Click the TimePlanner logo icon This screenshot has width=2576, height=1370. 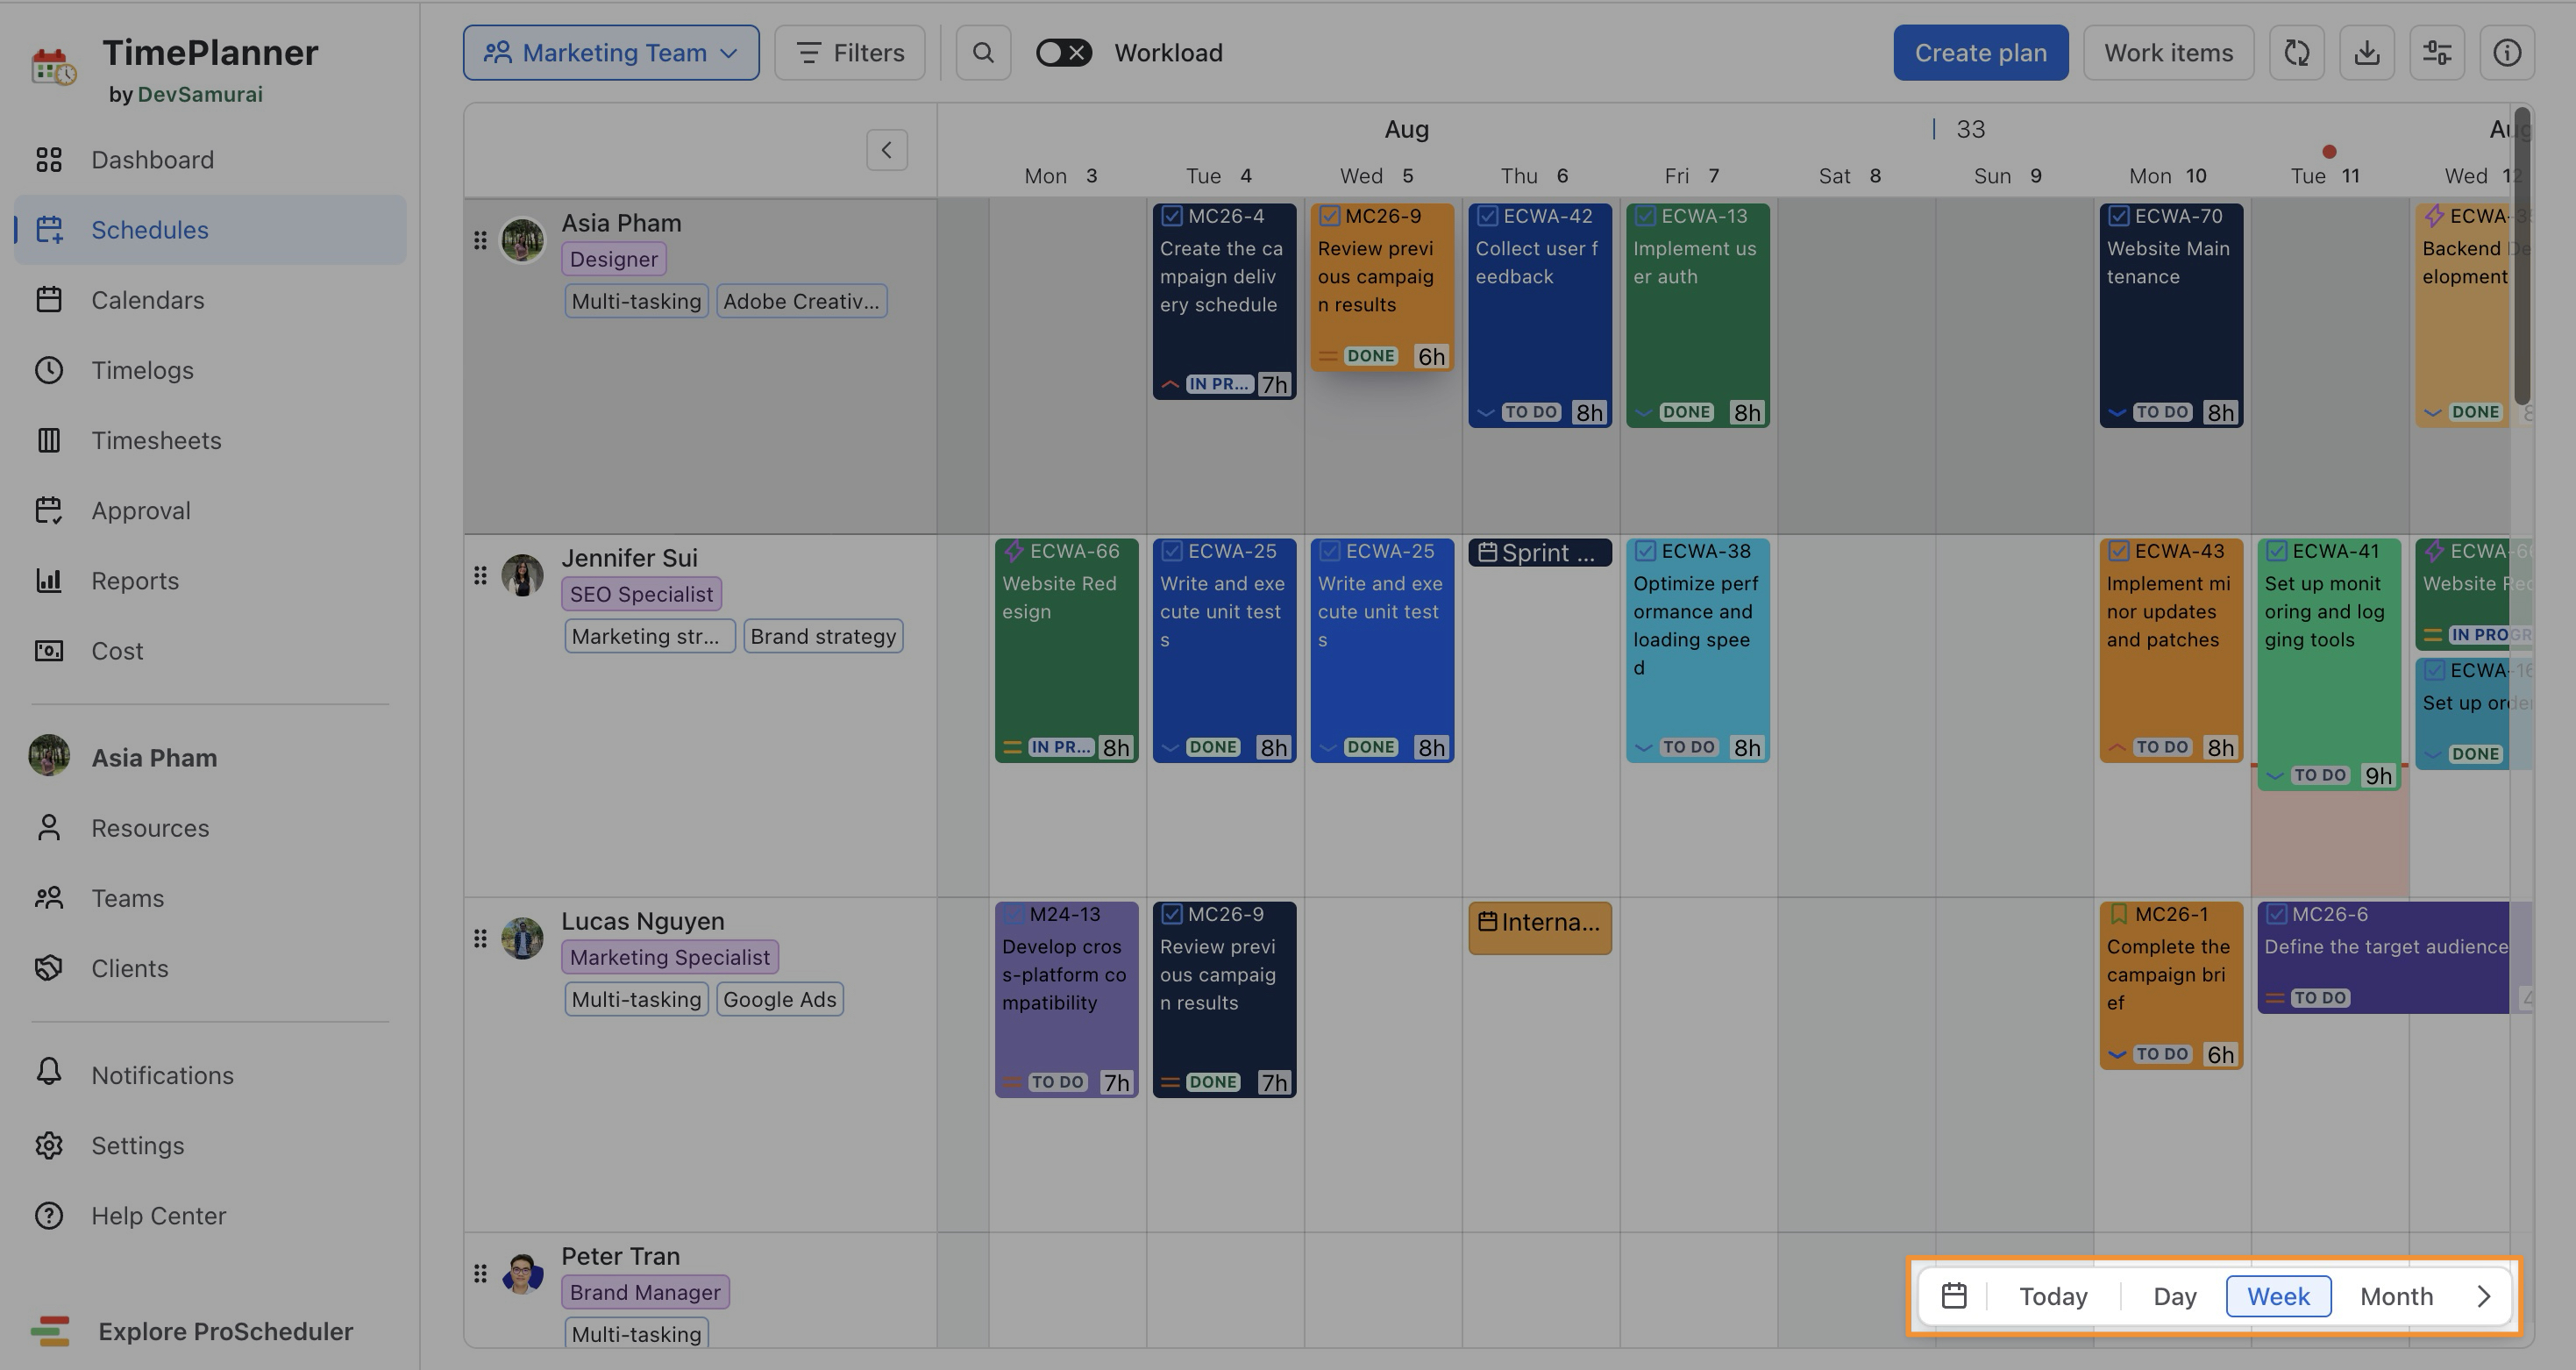click(54, 67)
